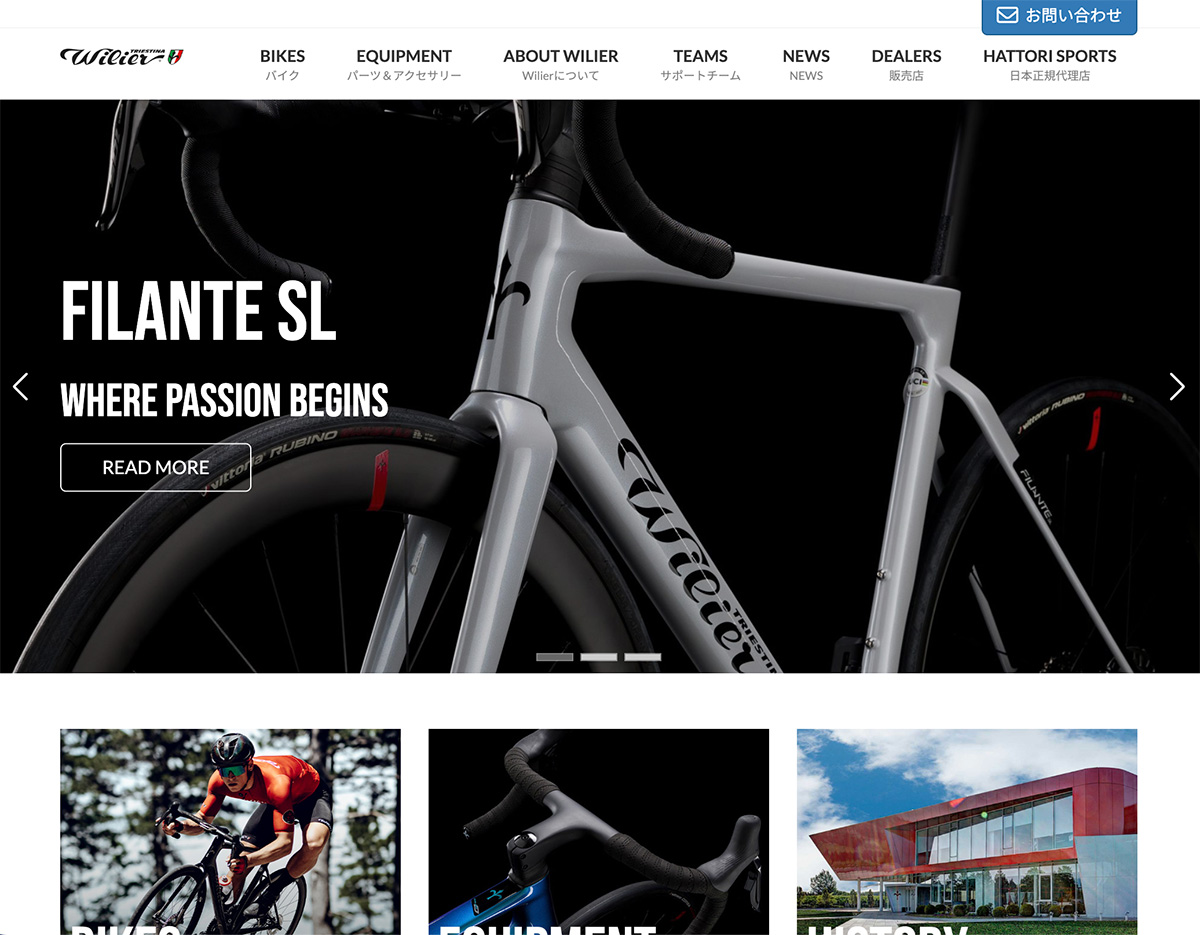
Task: Advance carousel with right chevron arrow
Action: (1177, 387)
